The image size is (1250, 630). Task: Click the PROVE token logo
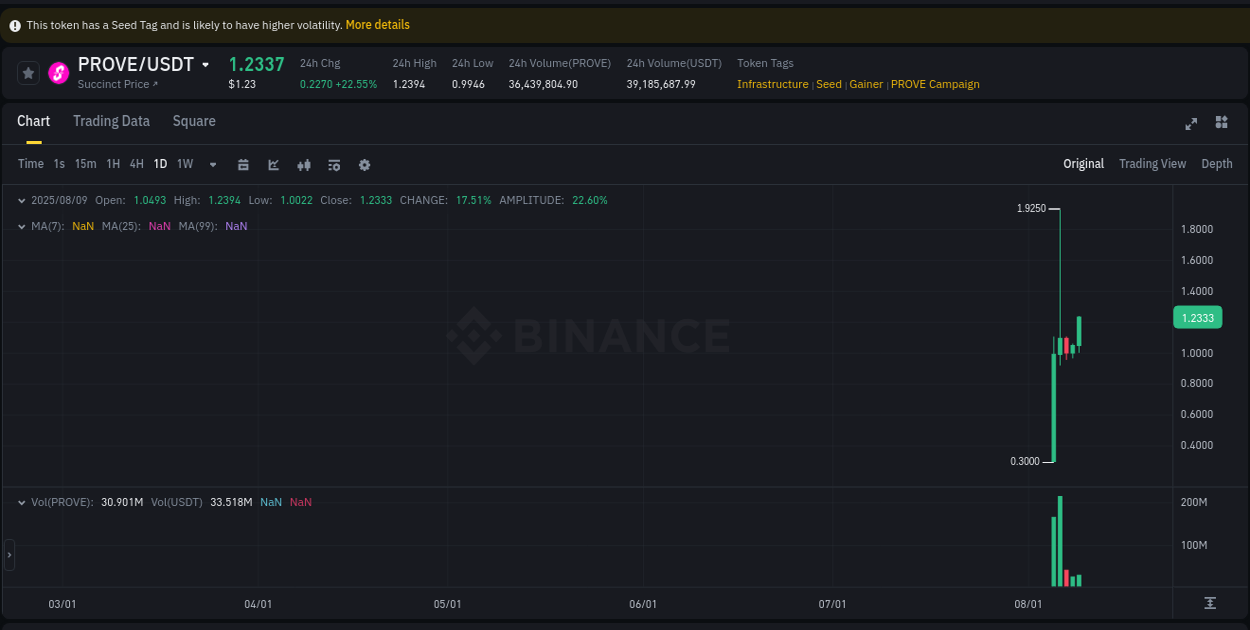[57, 72]
